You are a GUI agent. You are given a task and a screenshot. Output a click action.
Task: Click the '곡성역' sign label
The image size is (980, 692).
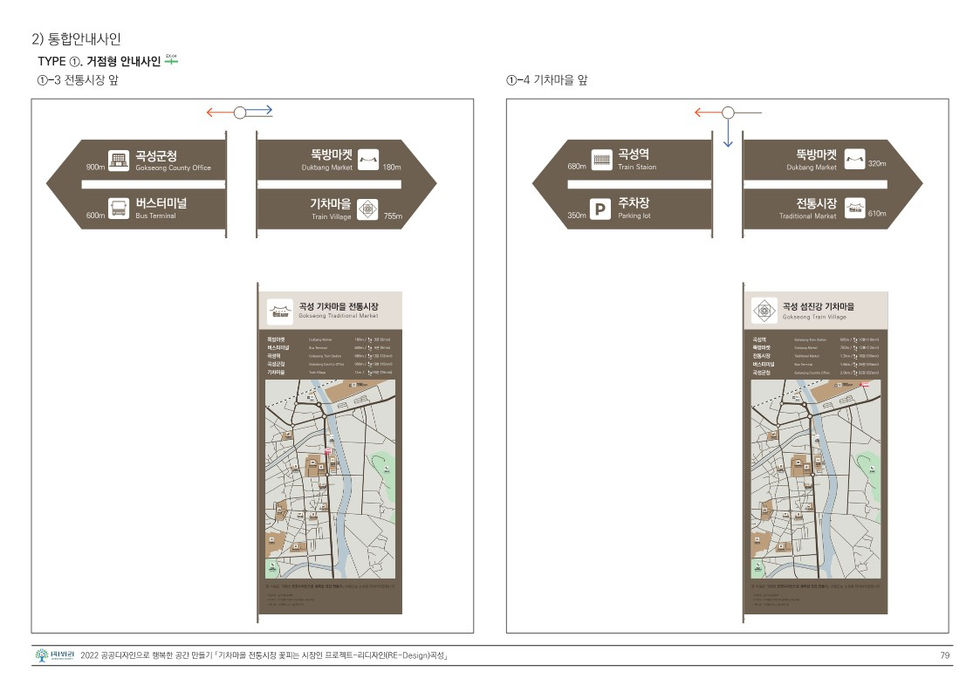pyautogui.click(x=633, y=154)
